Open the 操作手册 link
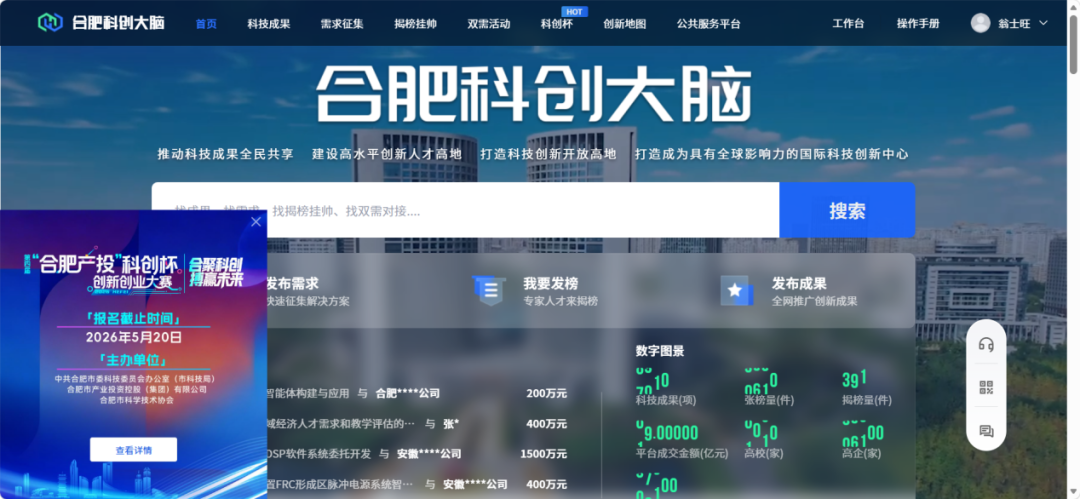1080x499 pixels. (917, 23)
